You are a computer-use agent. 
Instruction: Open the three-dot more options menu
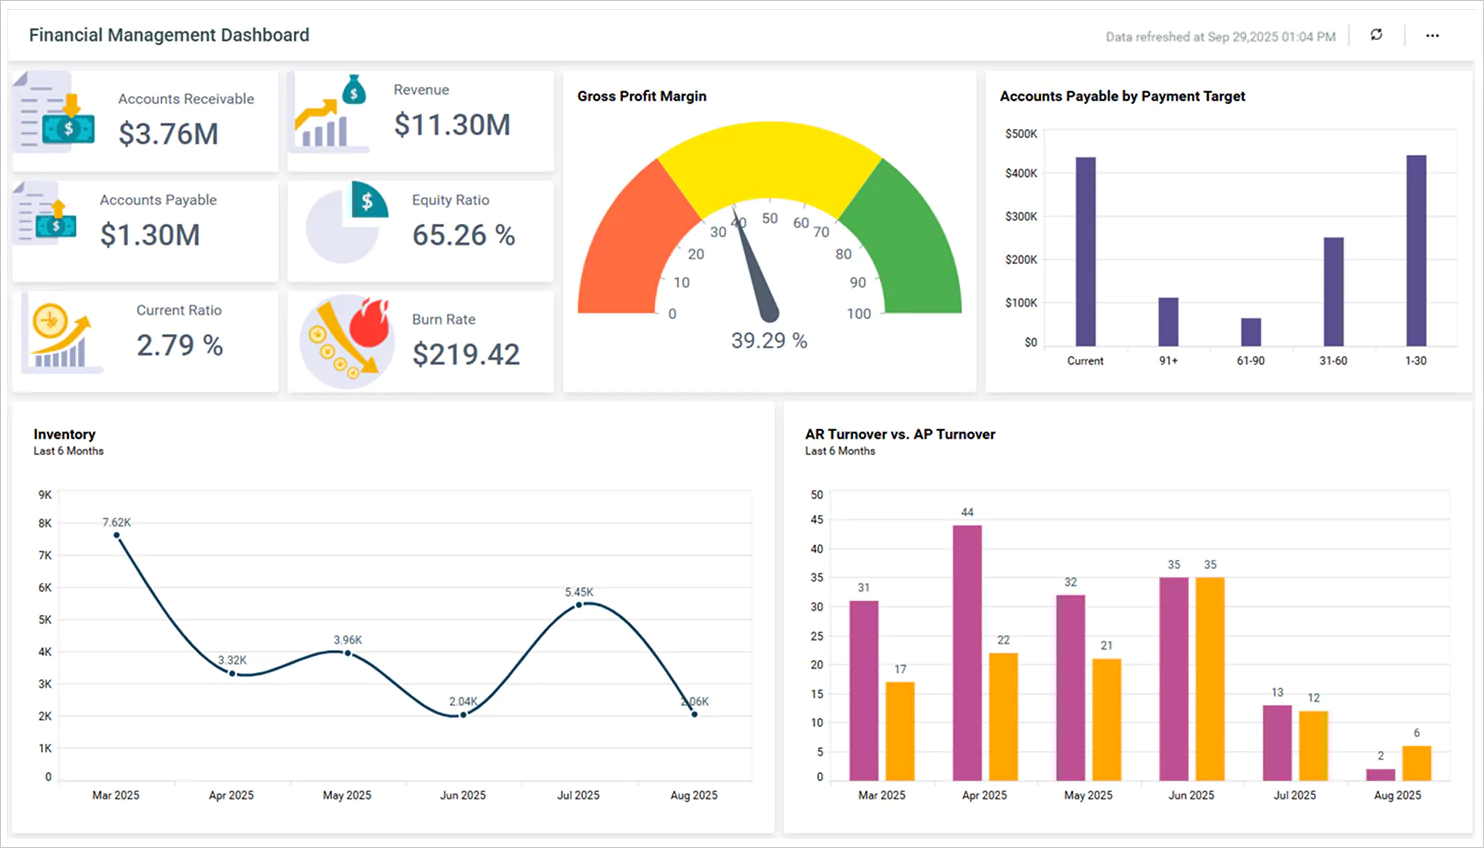(x=1432, y=35)
